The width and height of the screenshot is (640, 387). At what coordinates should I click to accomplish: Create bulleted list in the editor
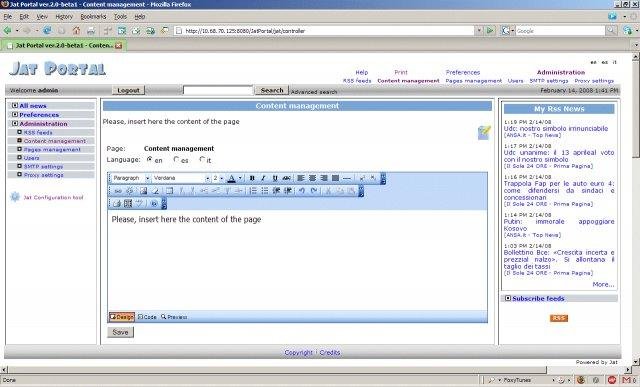[x=264, y=191]
